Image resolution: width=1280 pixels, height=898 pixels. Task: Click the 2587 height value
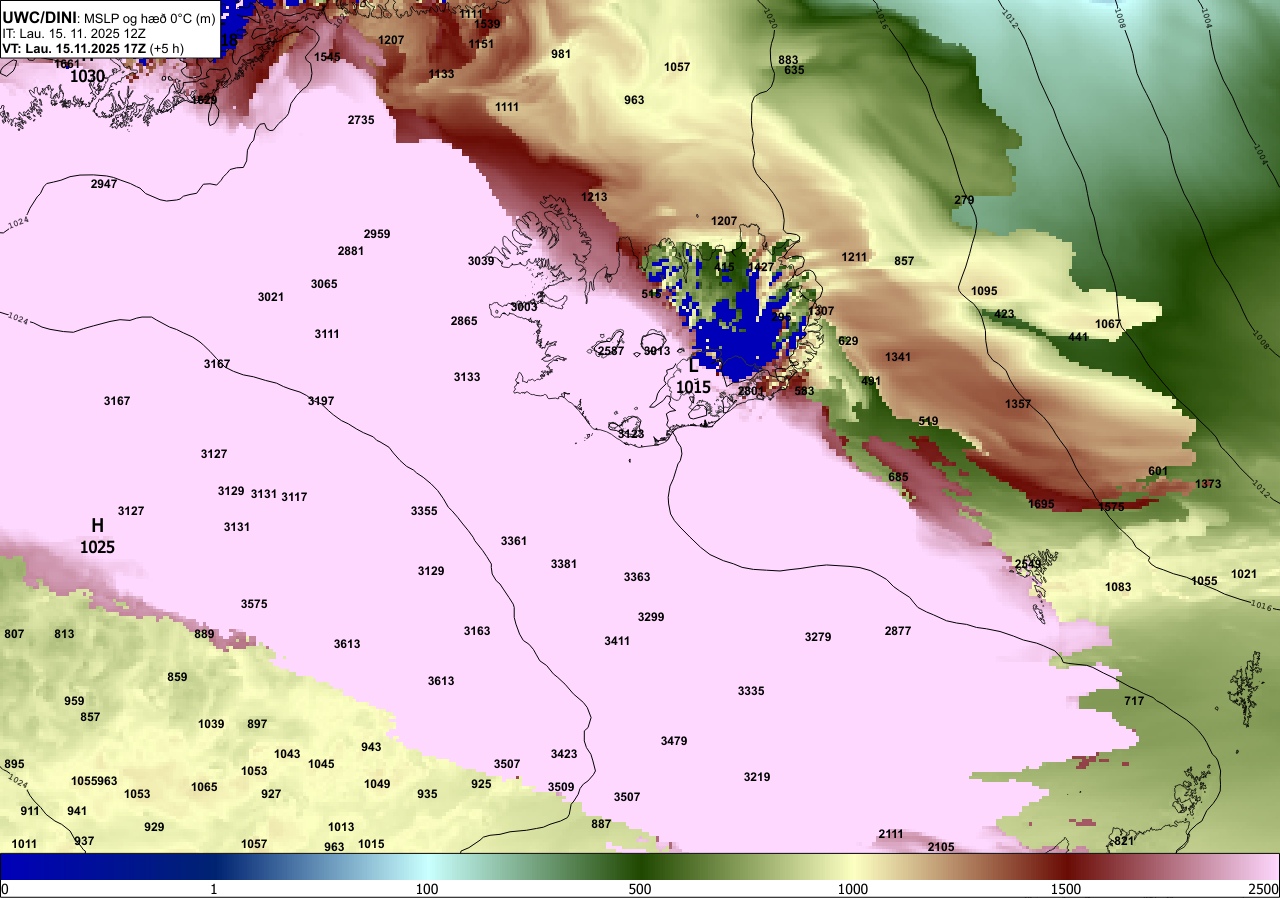[611, 351]
